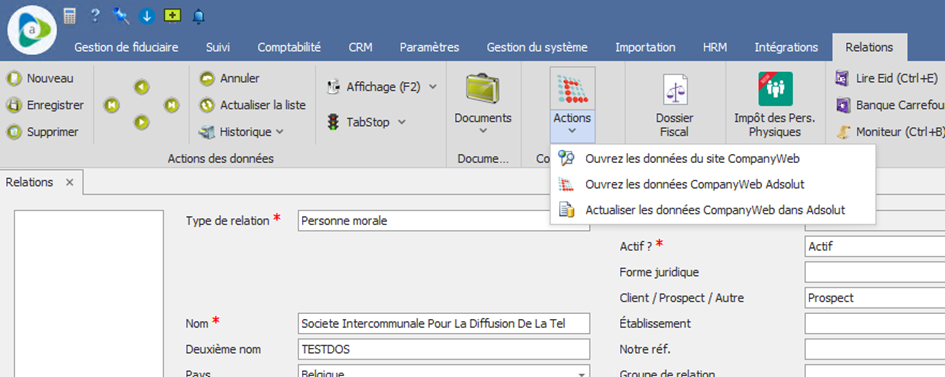Open the notifications bell icon
This screenshot has width=945, height=377.
(x=198, y=16)
